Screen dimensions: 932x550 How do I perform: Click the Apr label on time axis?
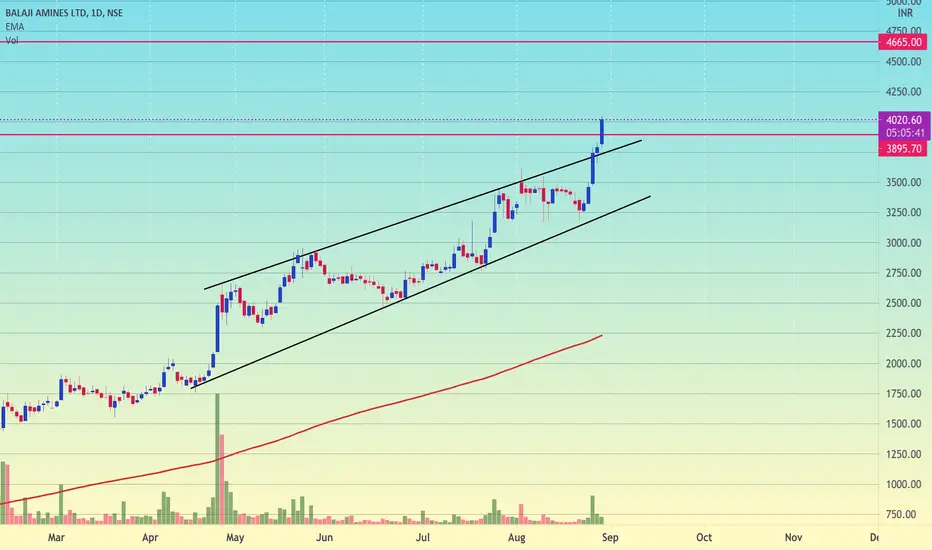click(150, 538)
